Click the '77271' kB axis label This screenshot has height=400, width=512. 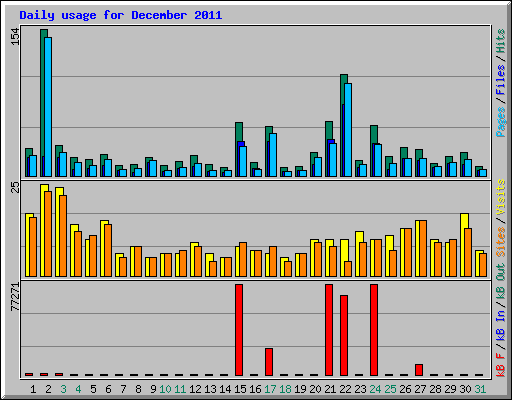click(15, 297)
